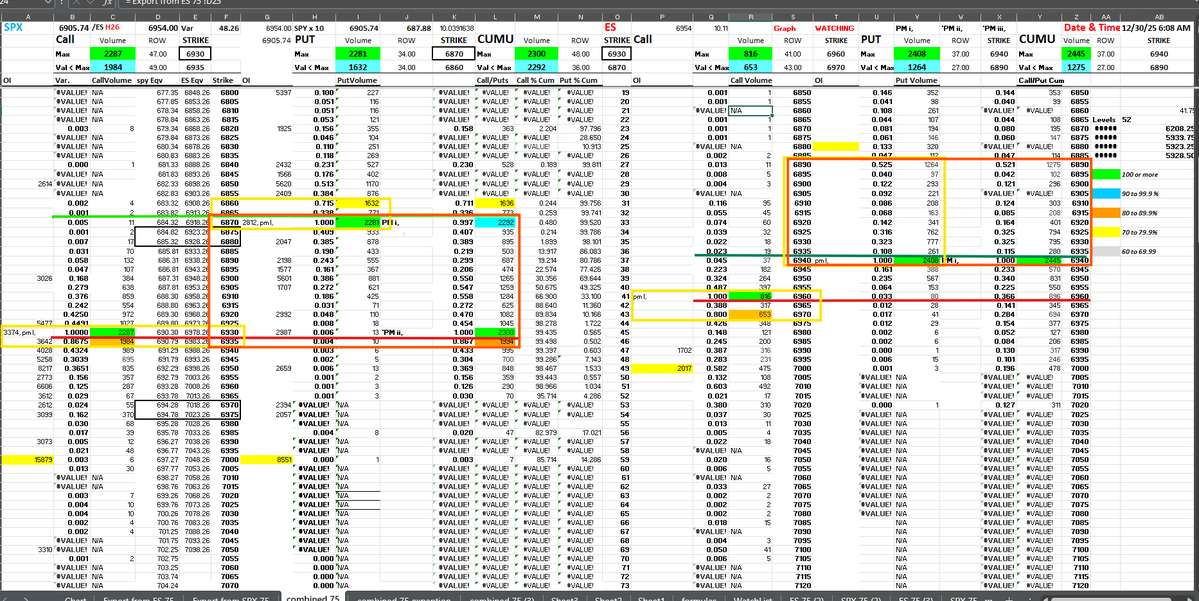Select green ES CUMU max cell 2445
The height and width of the screenshot is (601, 1199).
1077,54
